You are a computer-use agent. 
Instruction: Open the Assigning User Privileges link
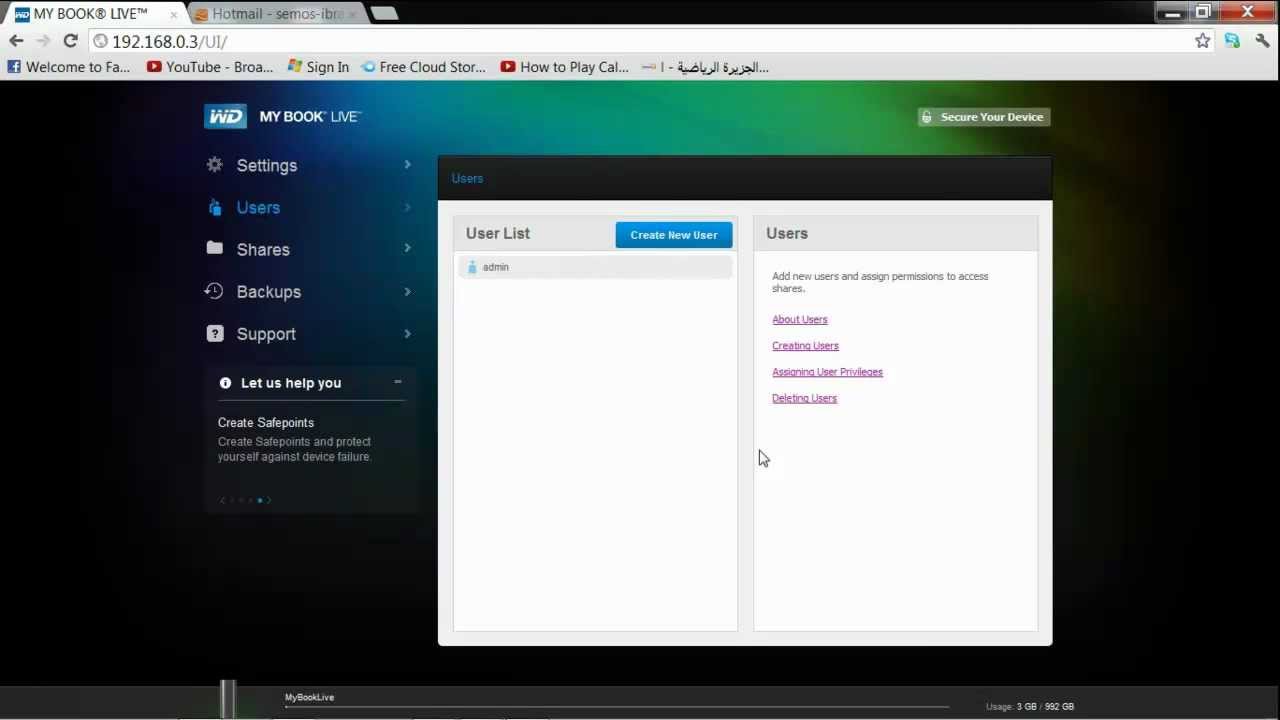[827, 371]
